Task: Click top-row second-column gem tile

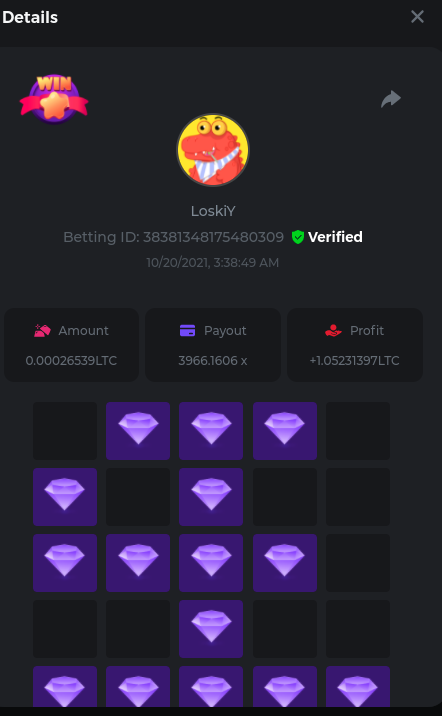Action: pyautogui.click(x=138, y=431)
